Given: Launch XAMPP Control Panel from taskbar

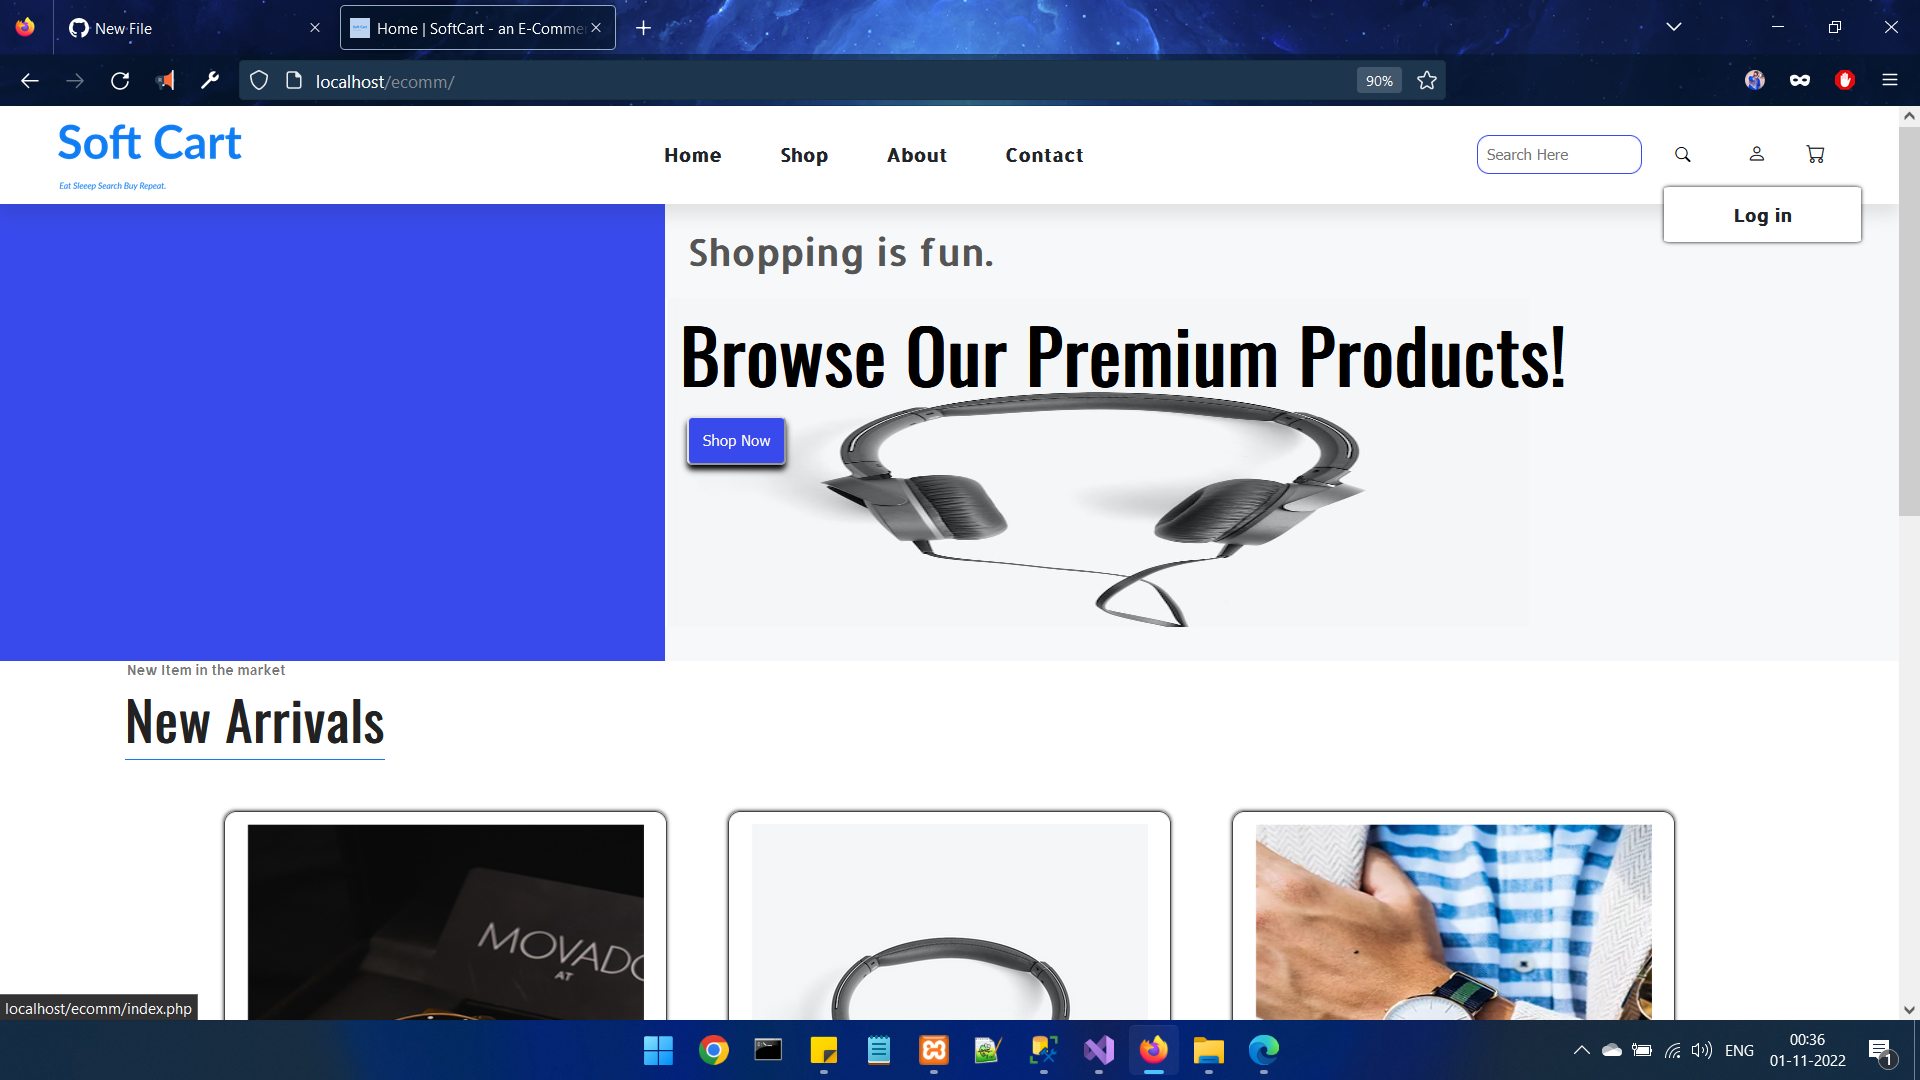Looking at the screenshot, I should point(934,1051).
